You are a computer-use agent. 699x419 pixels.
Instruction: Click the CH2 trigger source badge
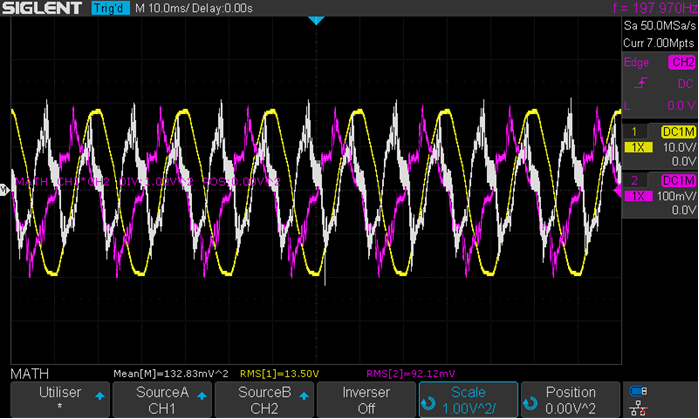[x=682, y=62]
